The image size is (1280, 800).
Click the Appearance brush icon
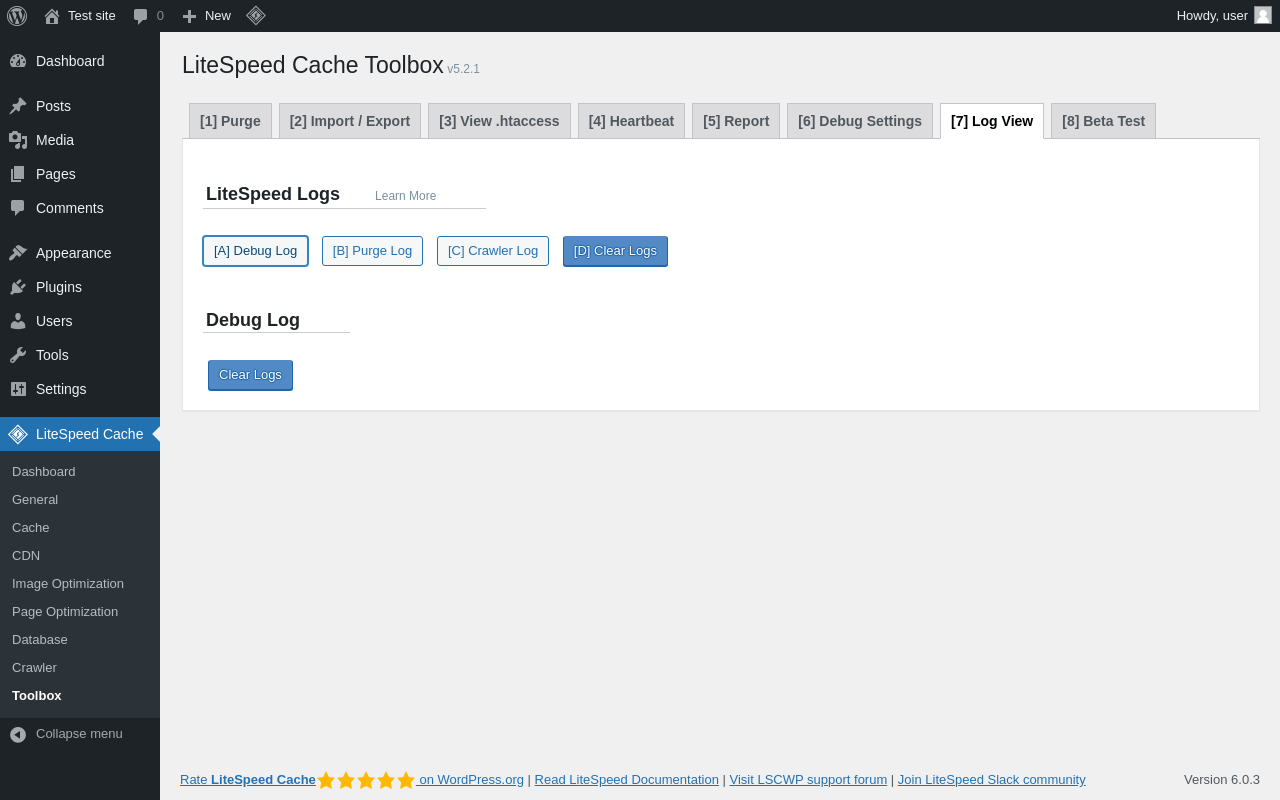tap(18, 253)
